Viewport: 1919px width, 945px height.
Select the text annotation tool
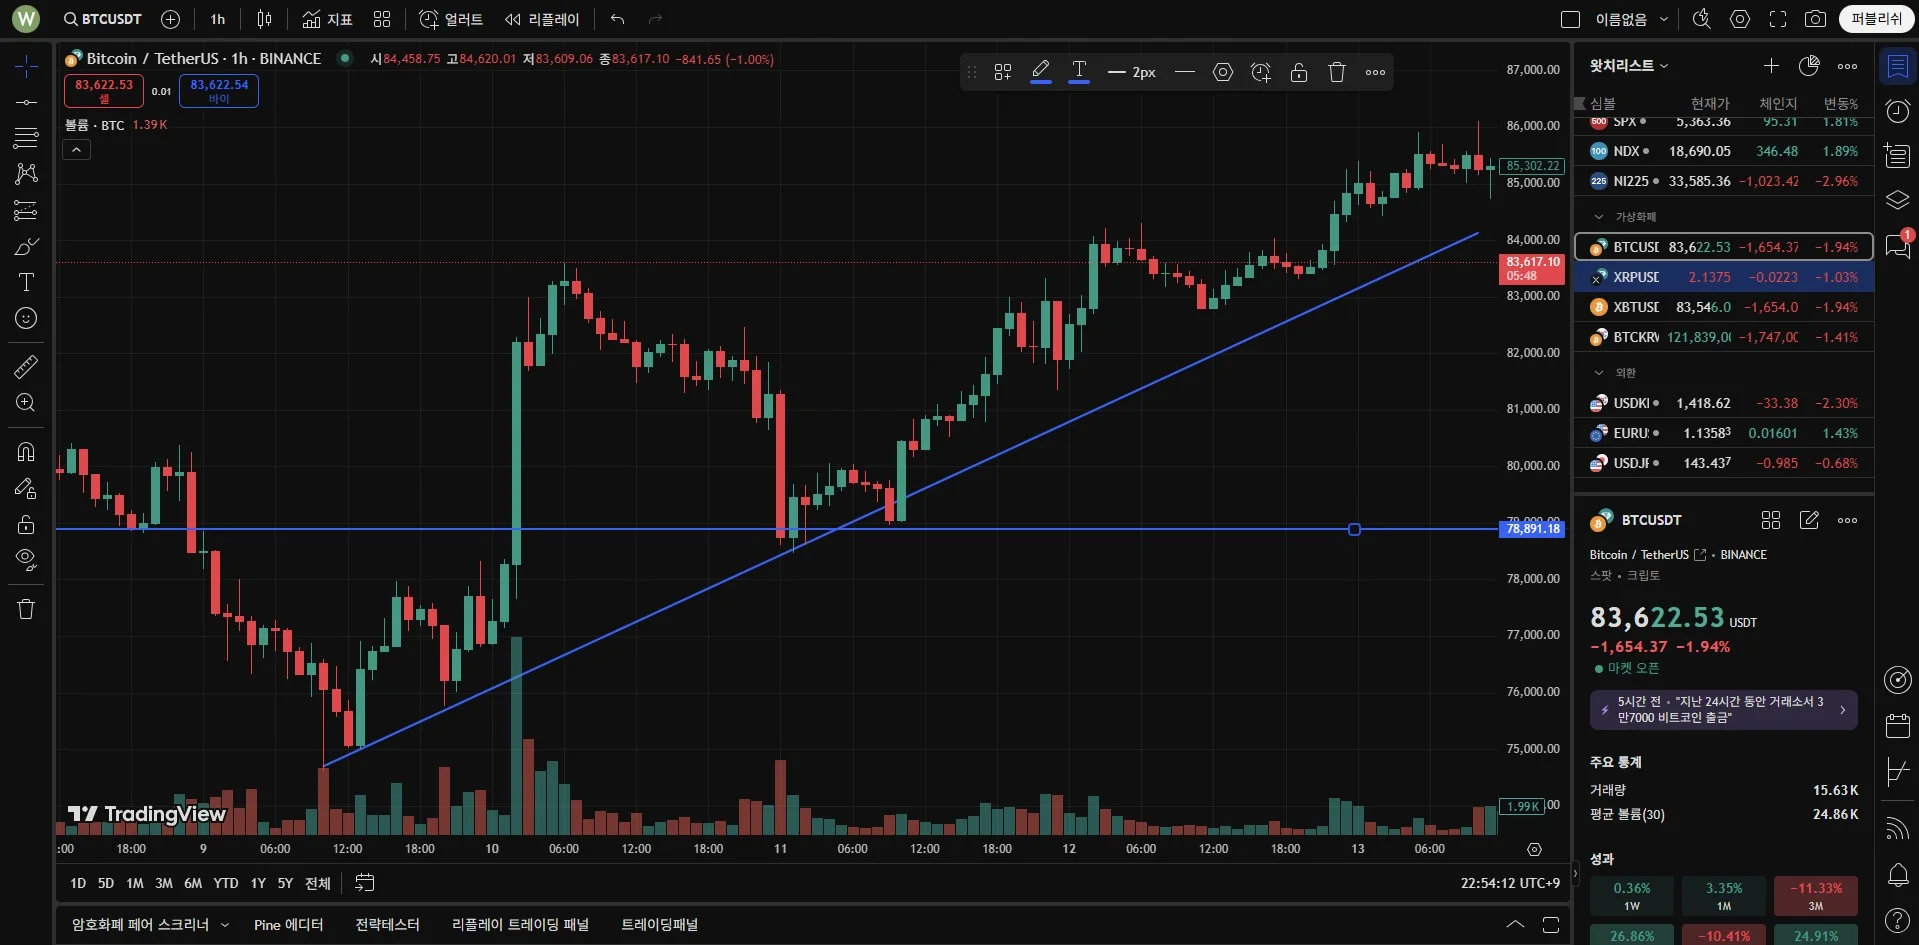26,282
